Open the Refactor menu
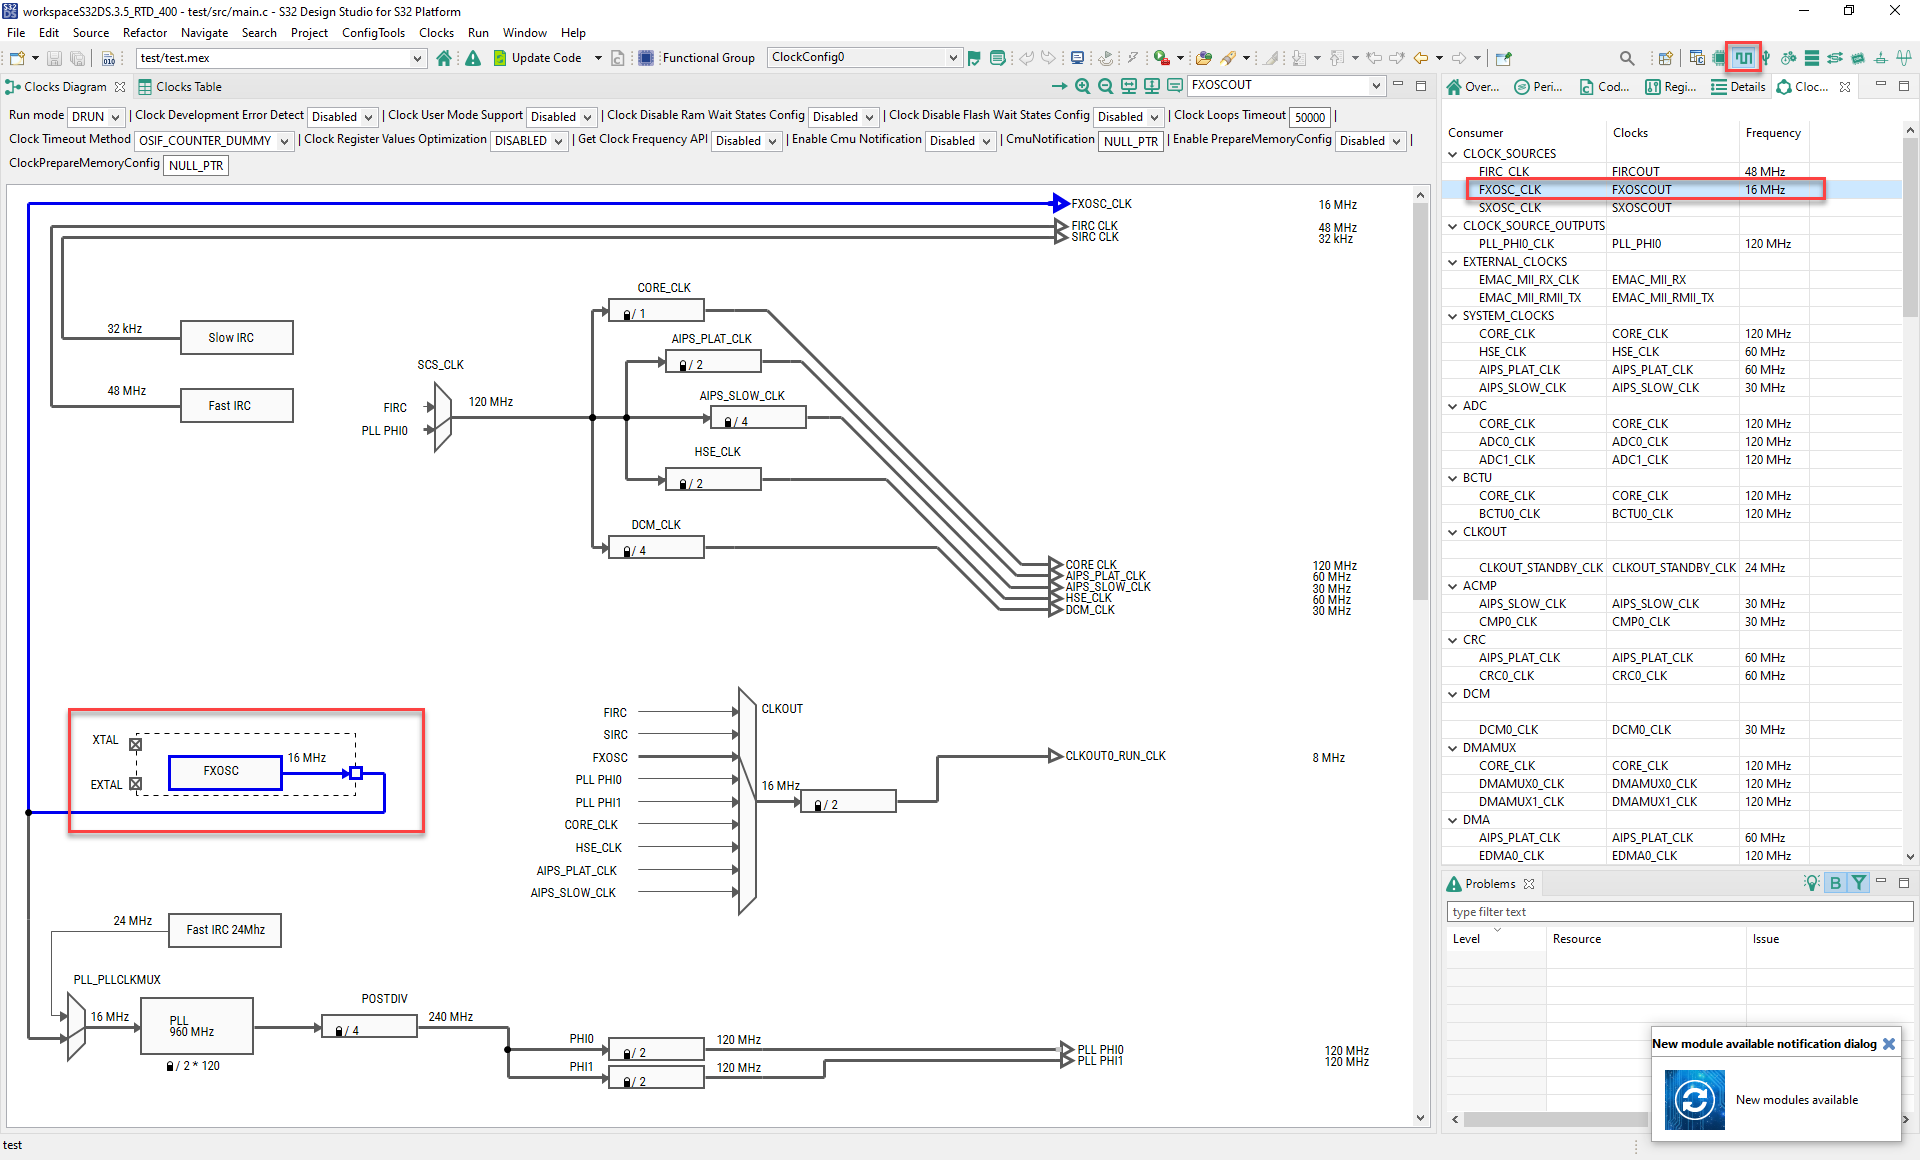 [x=145, y=33]
